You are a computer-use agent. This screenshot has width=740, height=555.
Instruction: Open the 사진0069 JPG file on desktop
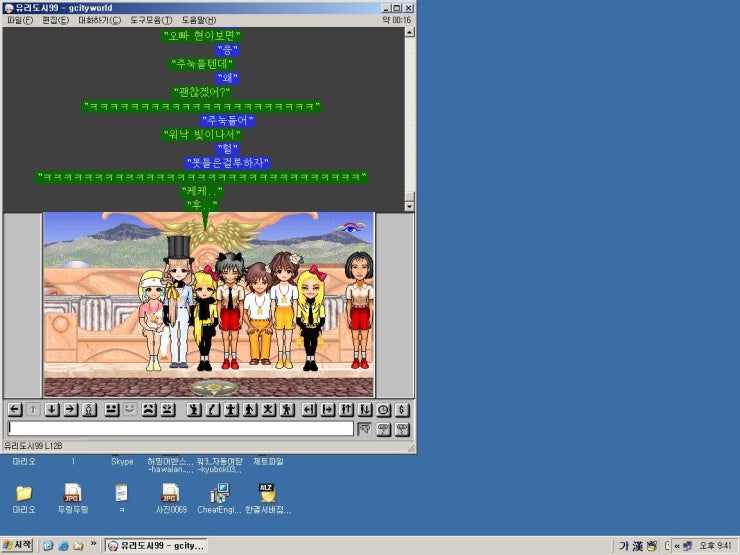(170, 497)
